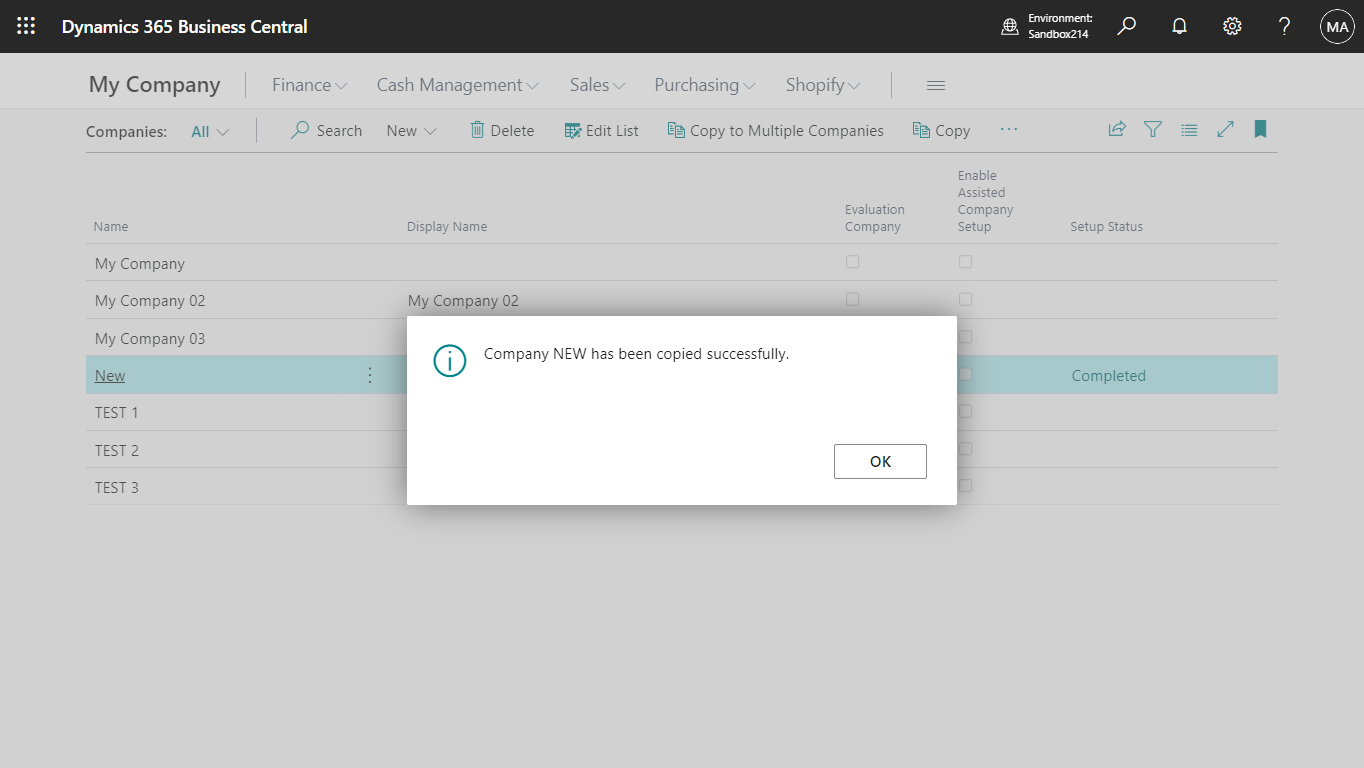Expand the toolbar overflow ellipsis menu
1364x768 pixels.
(1008, 129)
